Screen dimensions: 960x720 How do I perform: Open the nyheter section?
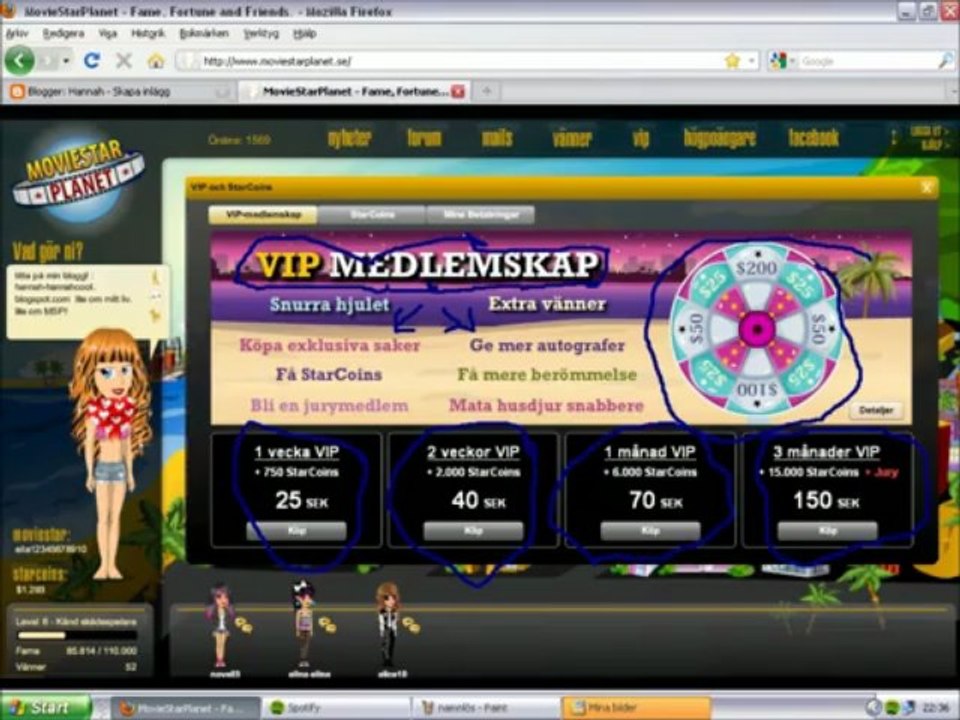click(x=350, y=138)
